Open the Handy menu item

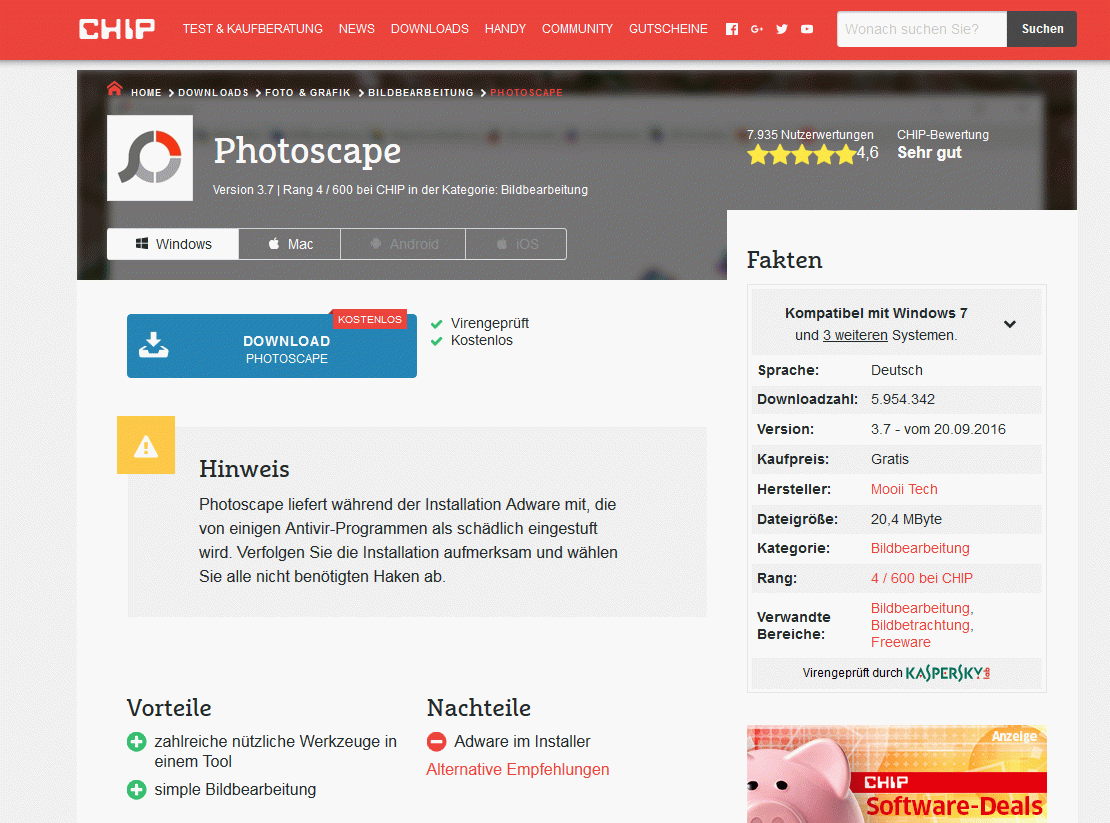[x=505, y=29]
